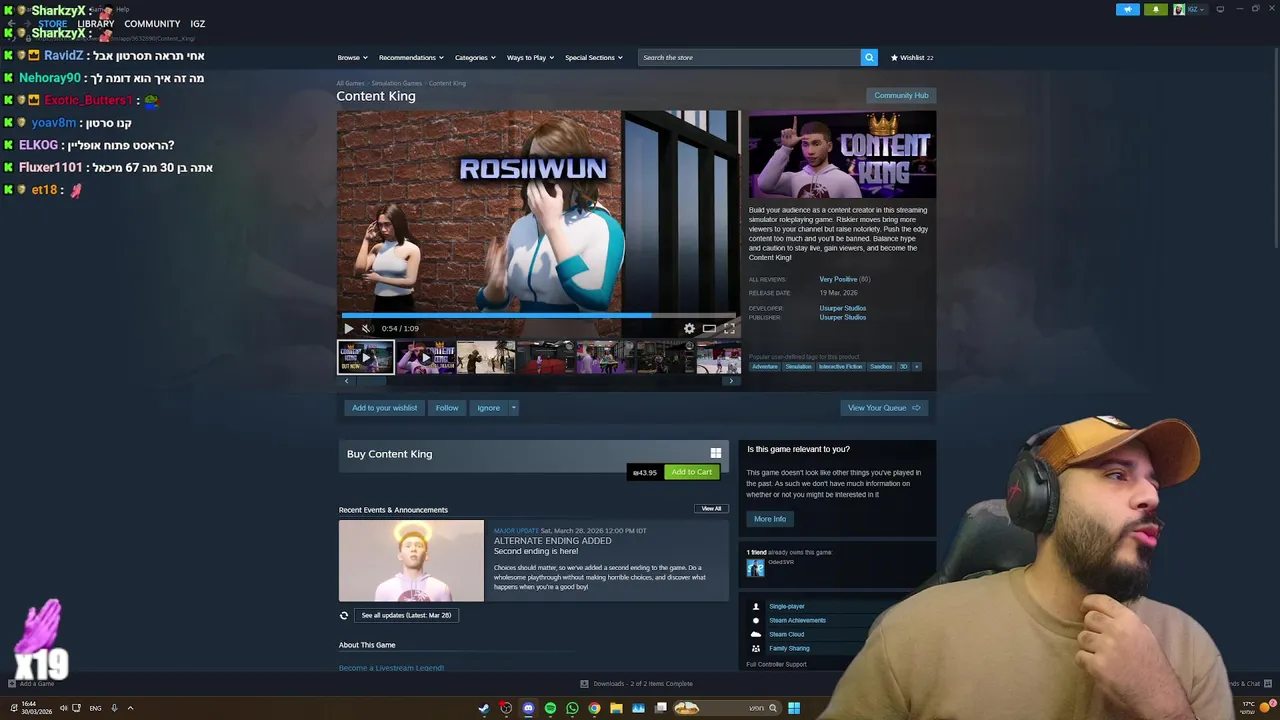Expand the Categories dropdown
This screenshot has height=720, width=1280.
click(475, 57)
